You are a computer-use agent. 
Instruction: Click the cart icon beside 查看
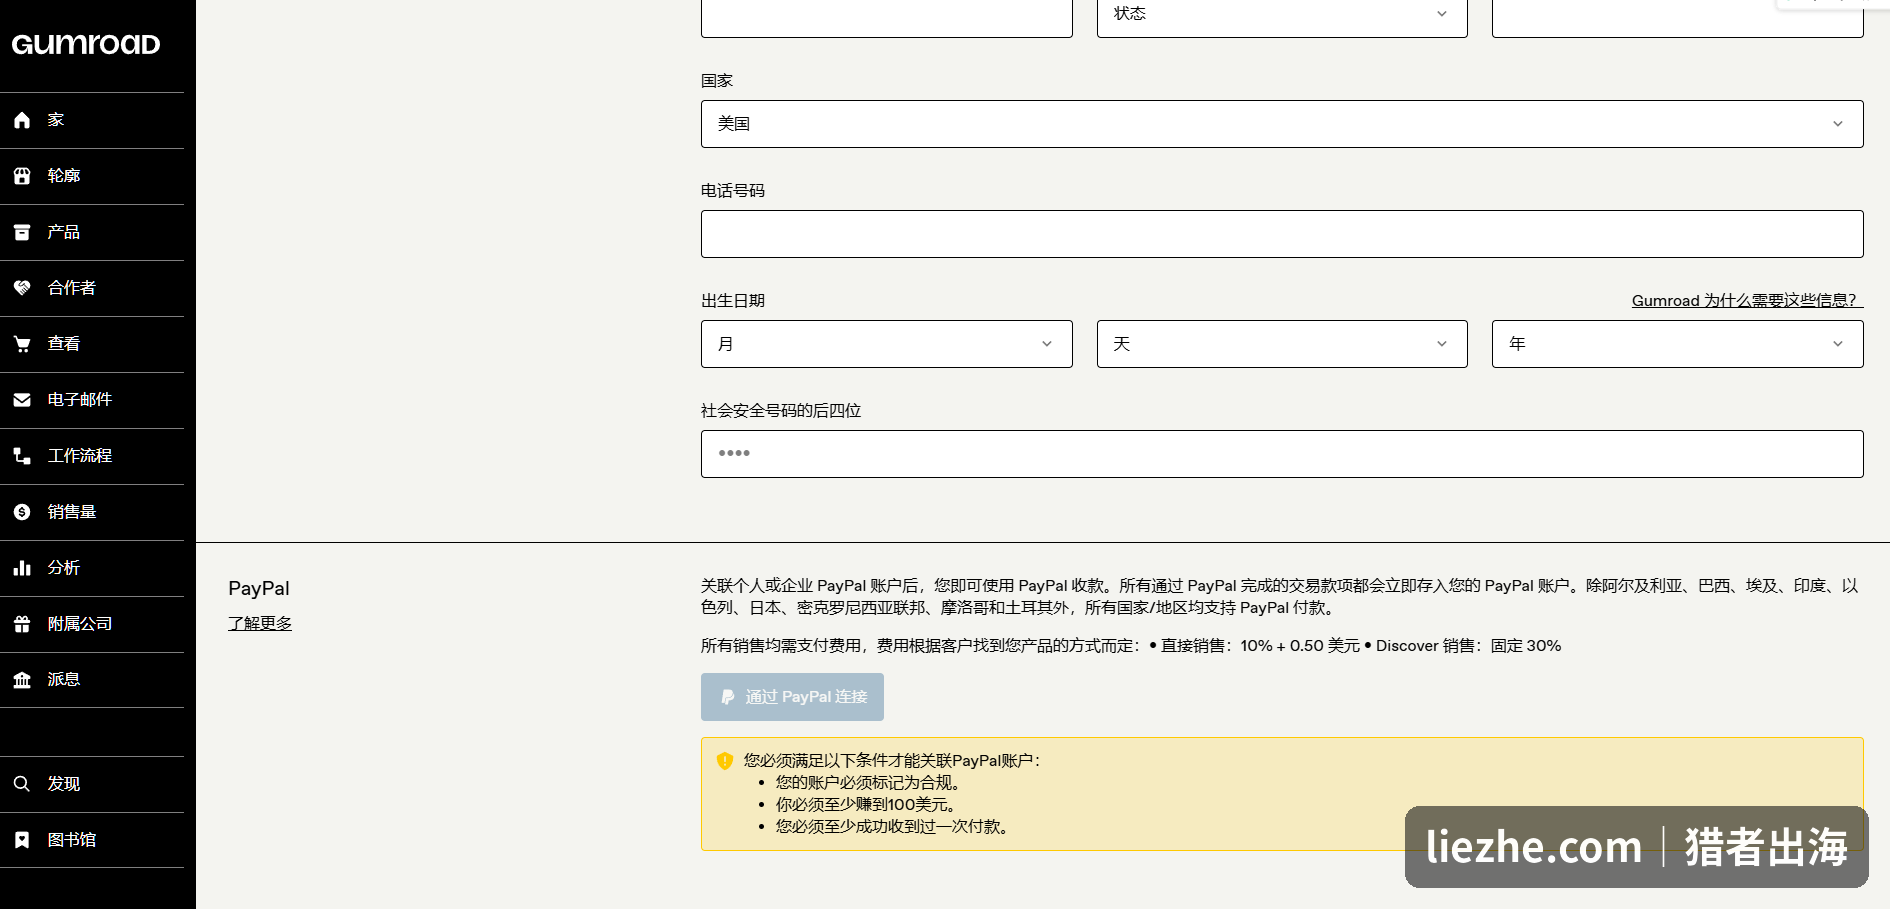[x=22, y=344]
